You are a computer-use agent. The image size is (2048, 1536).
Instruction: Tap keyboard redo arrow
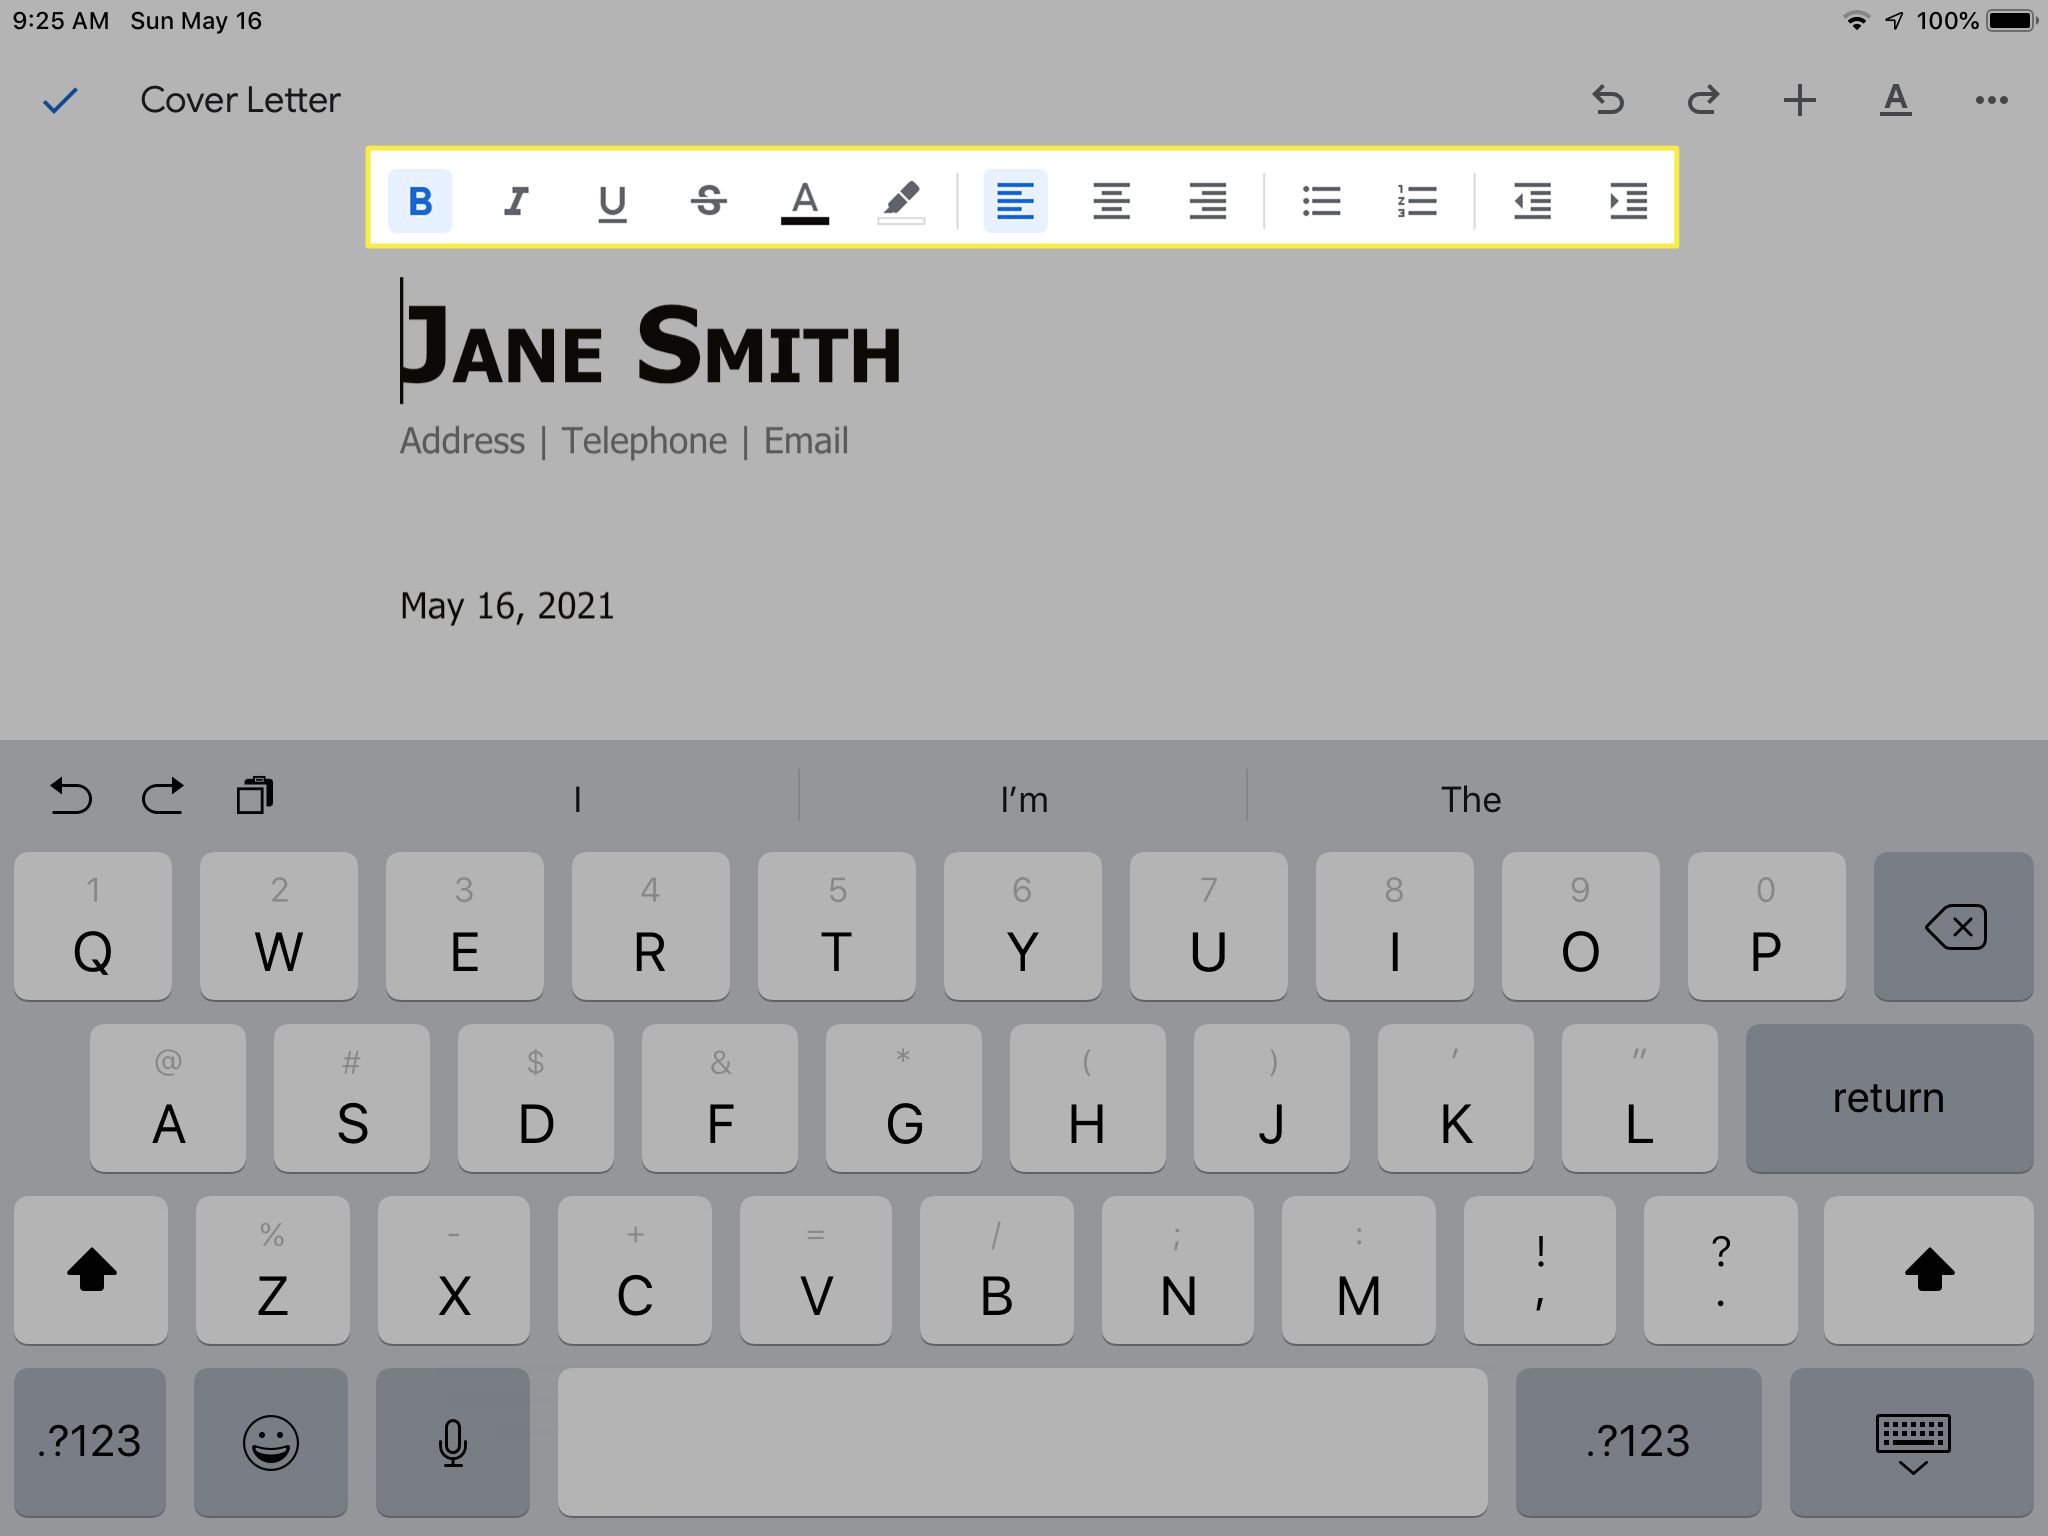[x=162, y=796]
